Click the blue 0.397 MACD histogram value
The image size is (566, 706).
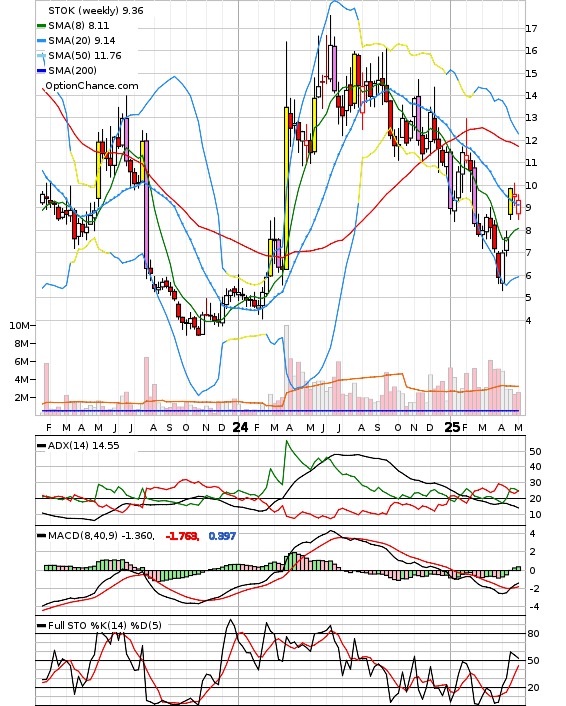tap(222, 536)
